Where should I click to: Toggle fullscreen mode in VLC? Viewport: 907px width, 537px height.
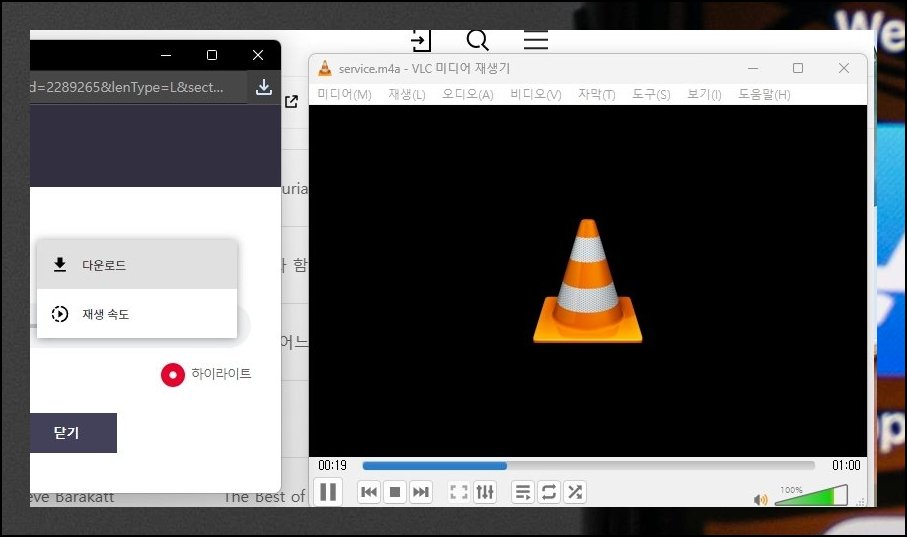click(459, 492)
